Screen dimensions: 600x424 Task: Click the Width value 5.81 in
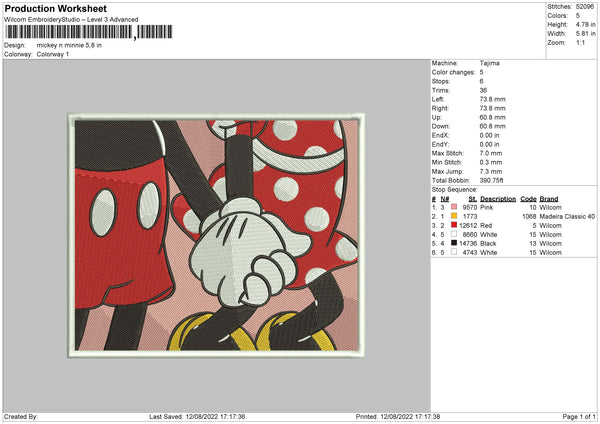coord(585,34)
